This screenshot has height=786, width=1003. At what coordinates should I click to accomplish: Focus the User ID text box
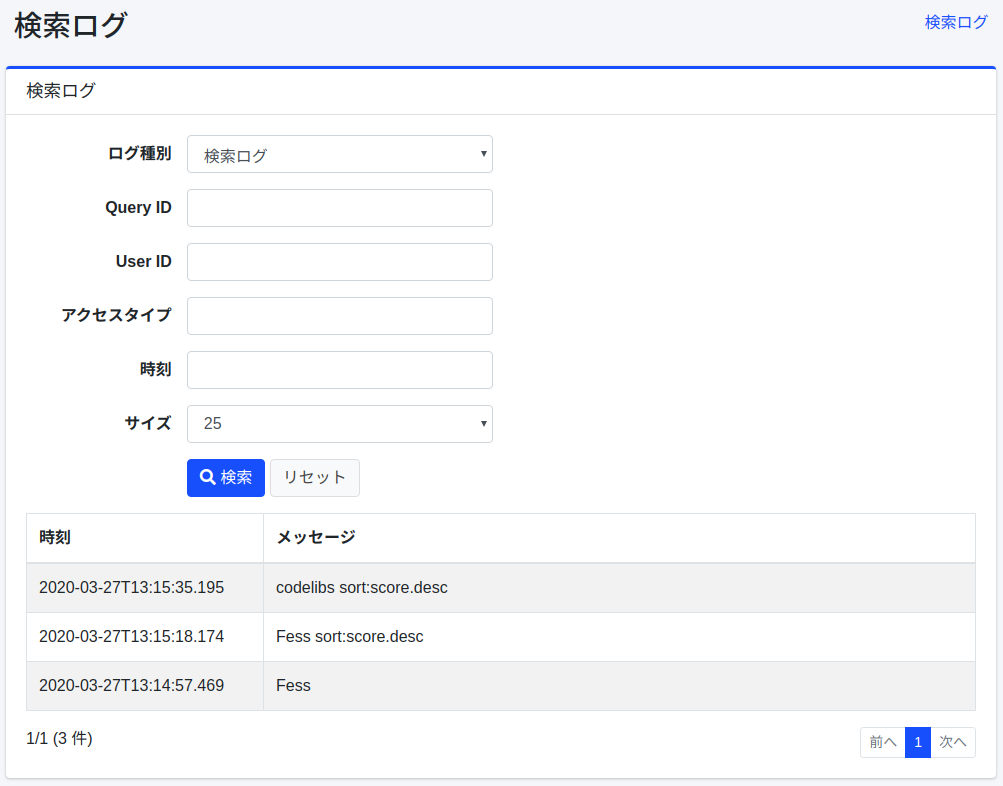pos(339,262)
